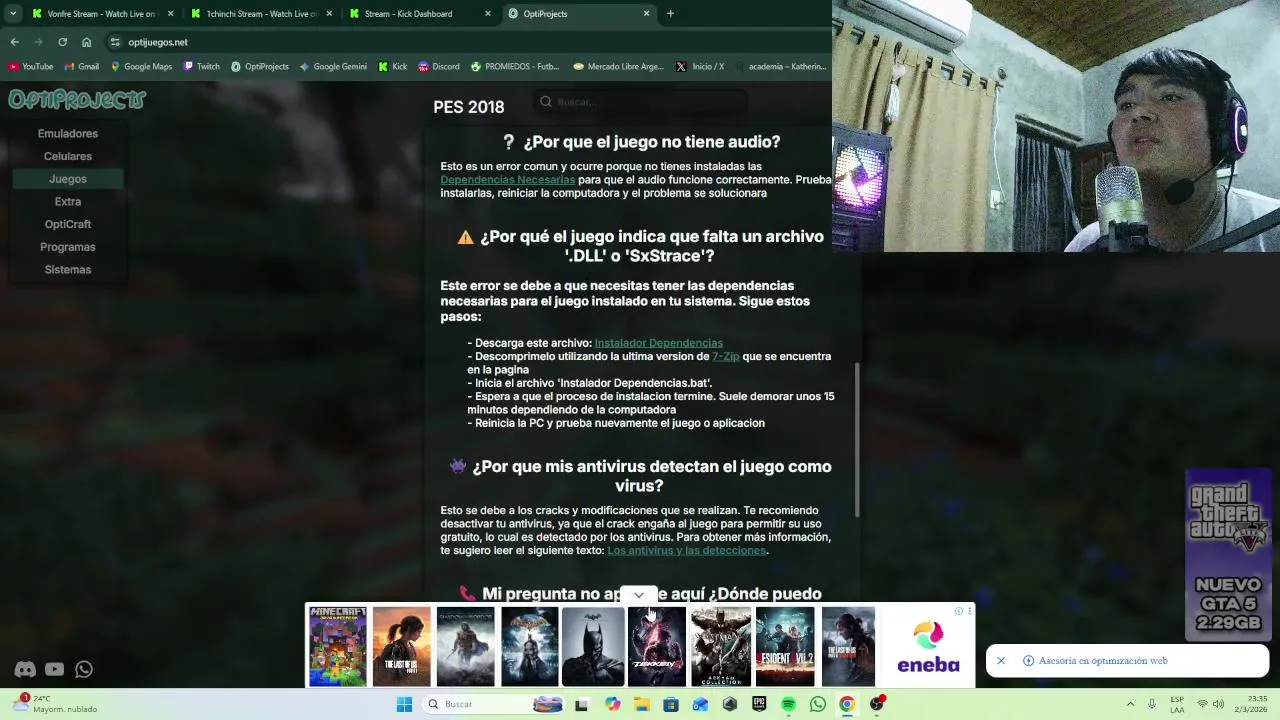Collapse the bottom ad banner chevron
1280x720 pixels.
point(638,595)
